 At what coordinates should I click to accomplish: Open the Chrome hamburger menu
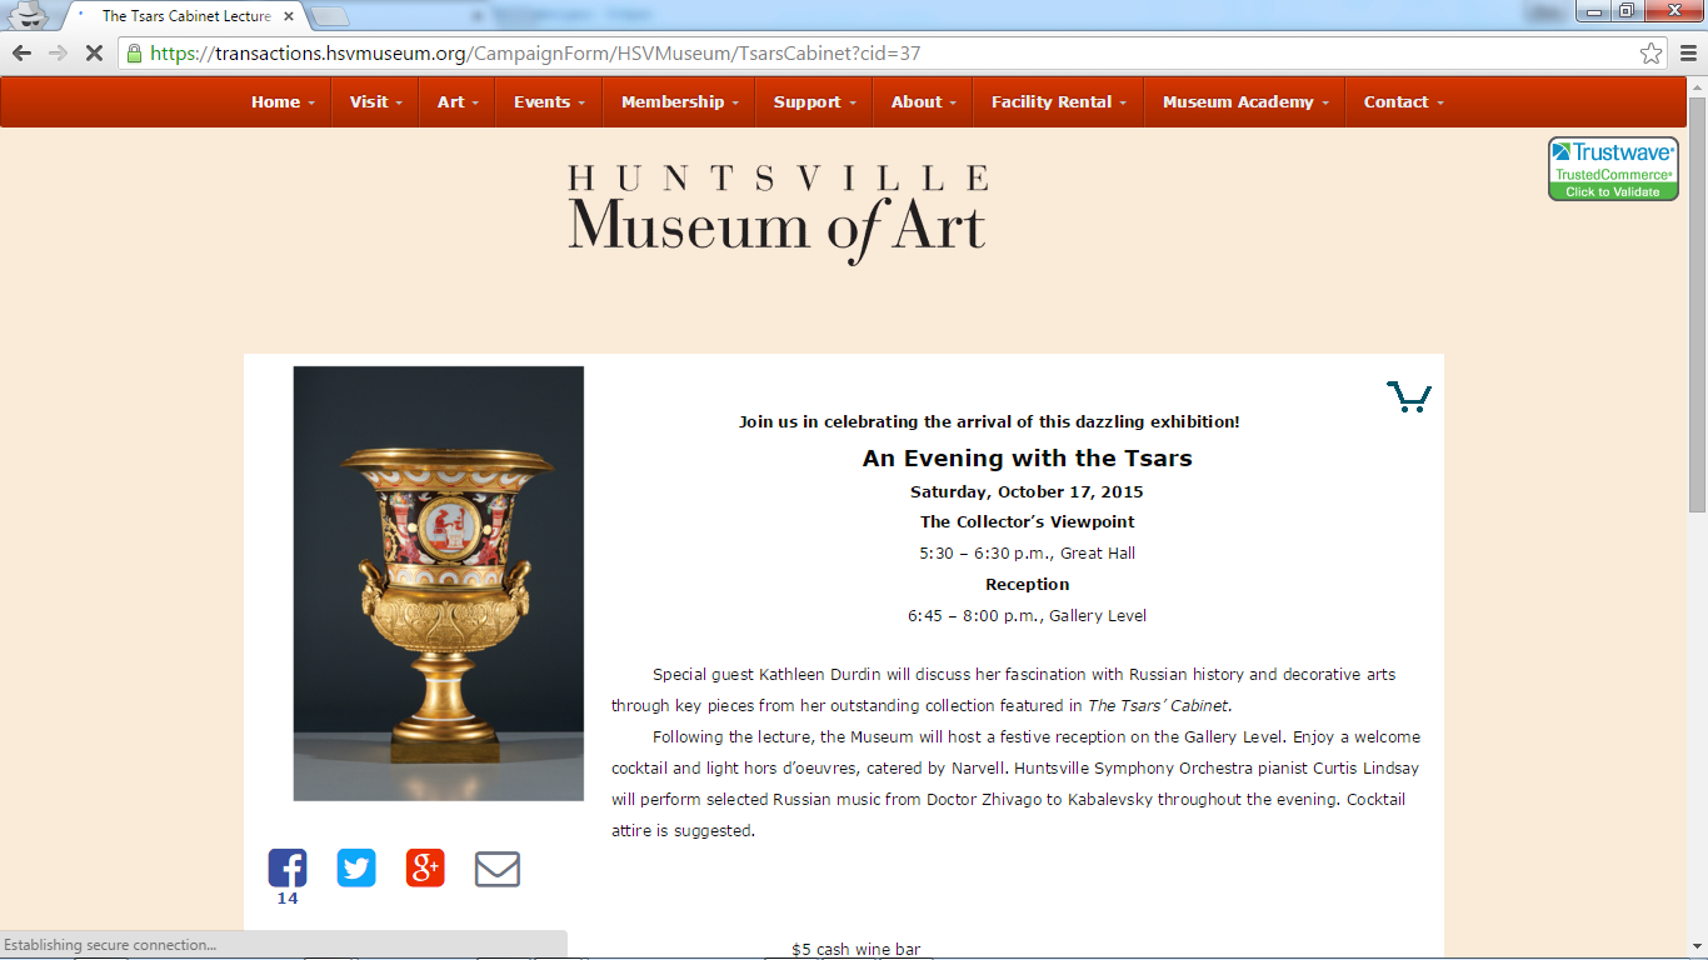1688,54
